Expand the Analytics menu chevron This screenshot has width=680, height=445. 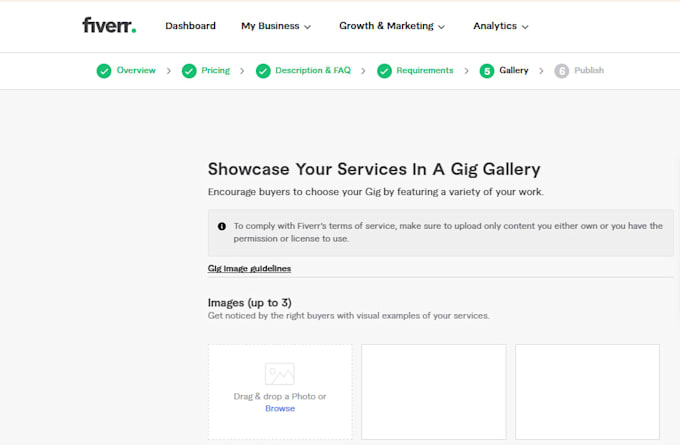click(525, 27)
